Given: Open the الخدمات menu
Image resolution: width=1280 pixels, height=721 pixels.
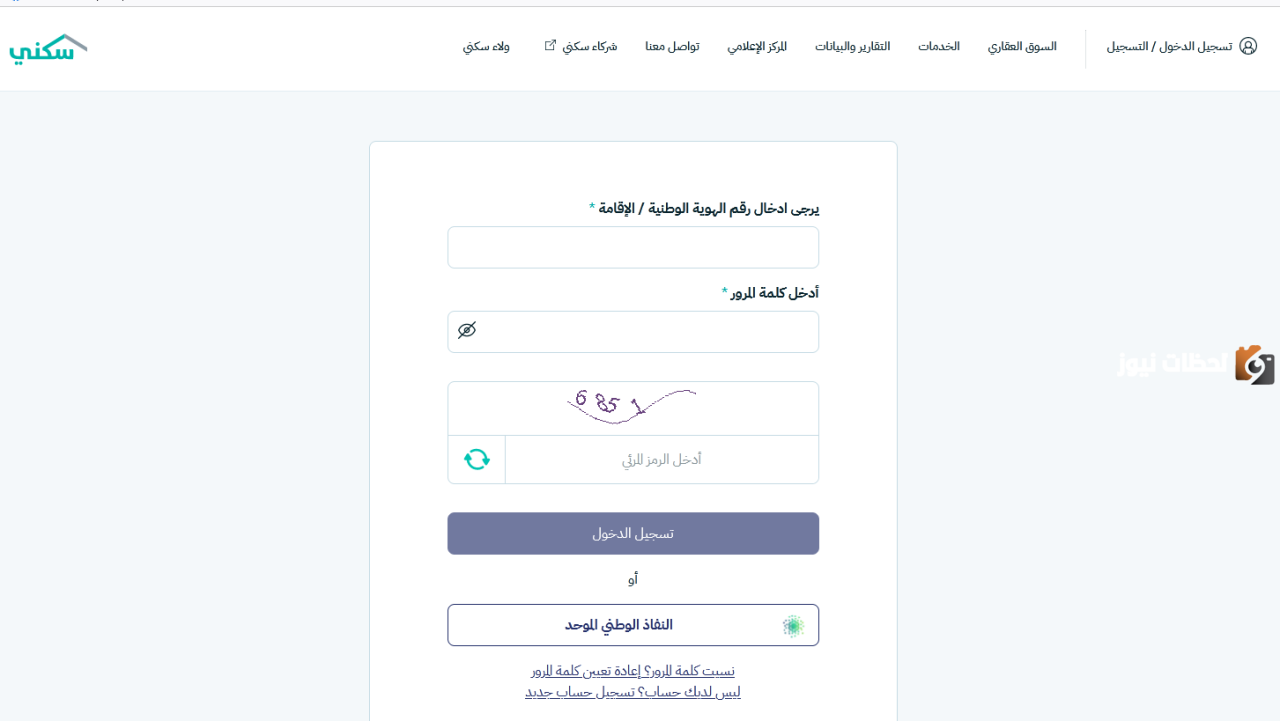Looking at the screenshot, I should pos(939,46).
